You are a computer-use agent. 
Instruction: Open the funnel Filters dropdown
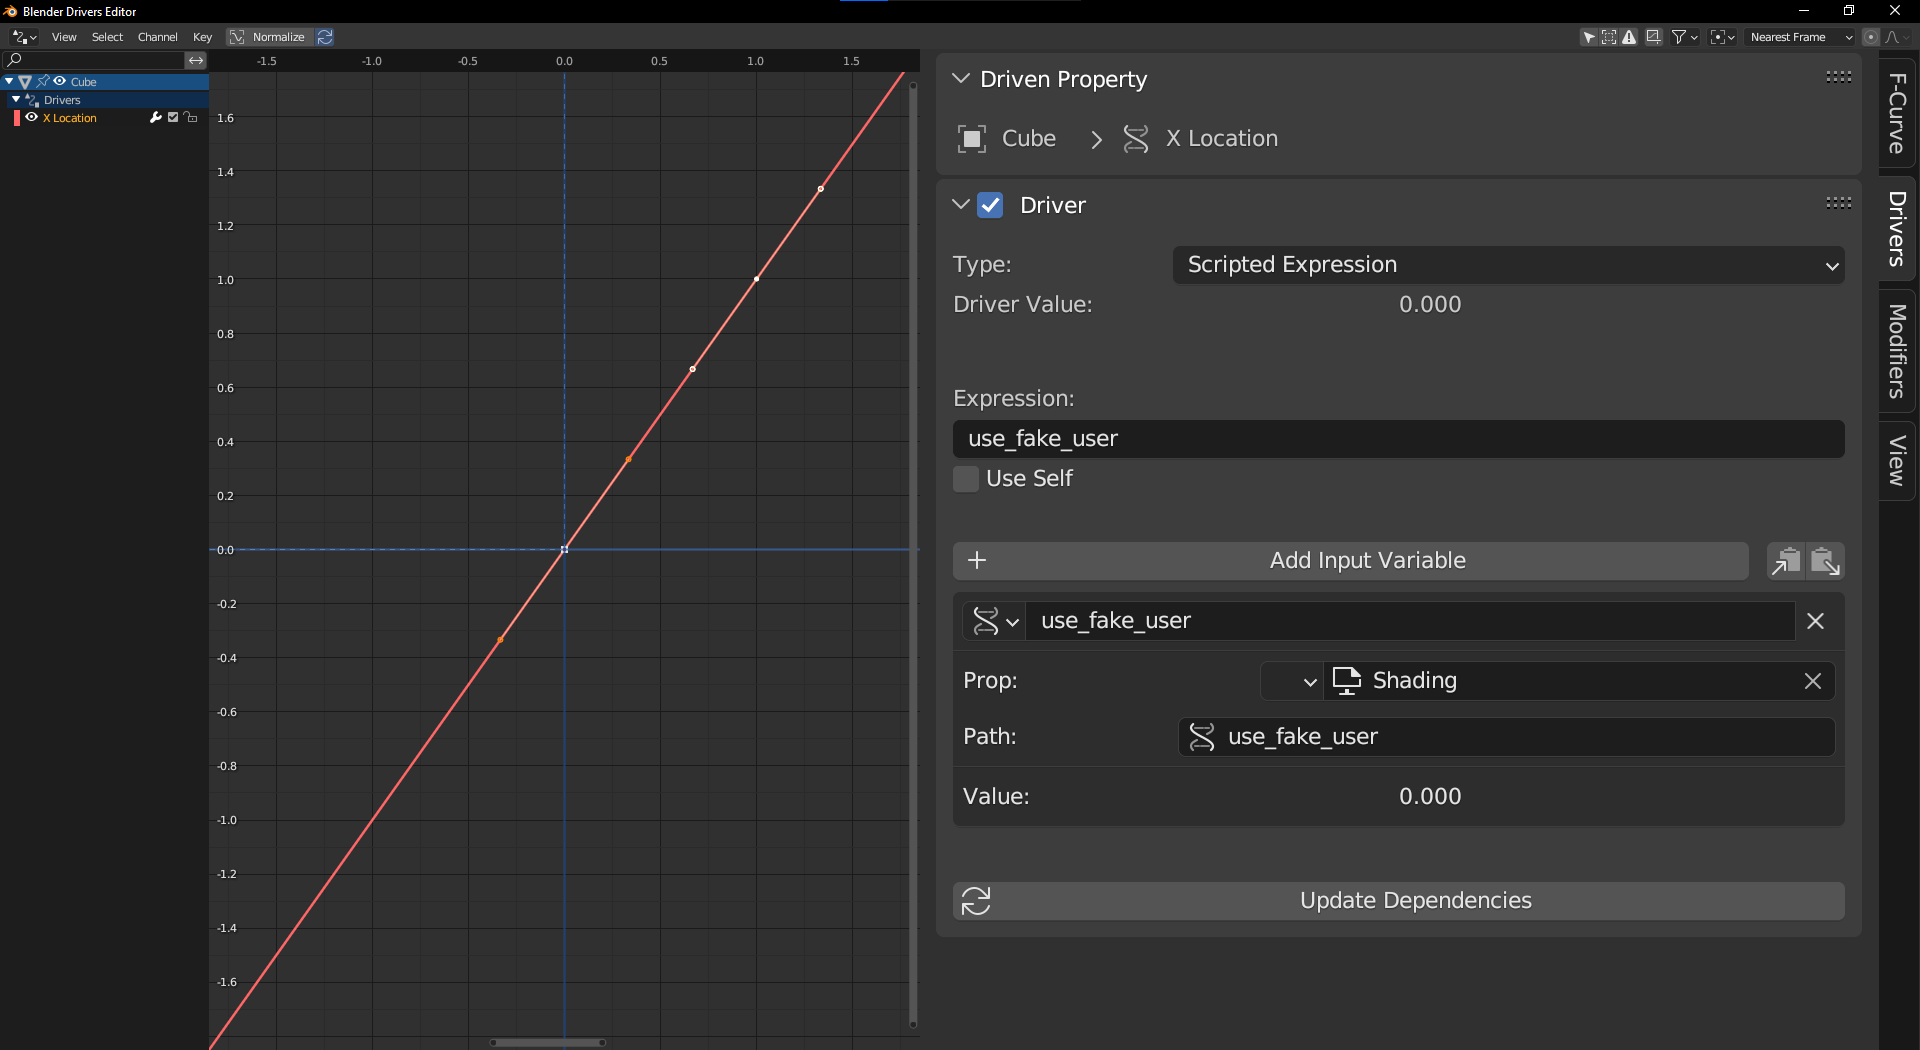(1685, 37)
